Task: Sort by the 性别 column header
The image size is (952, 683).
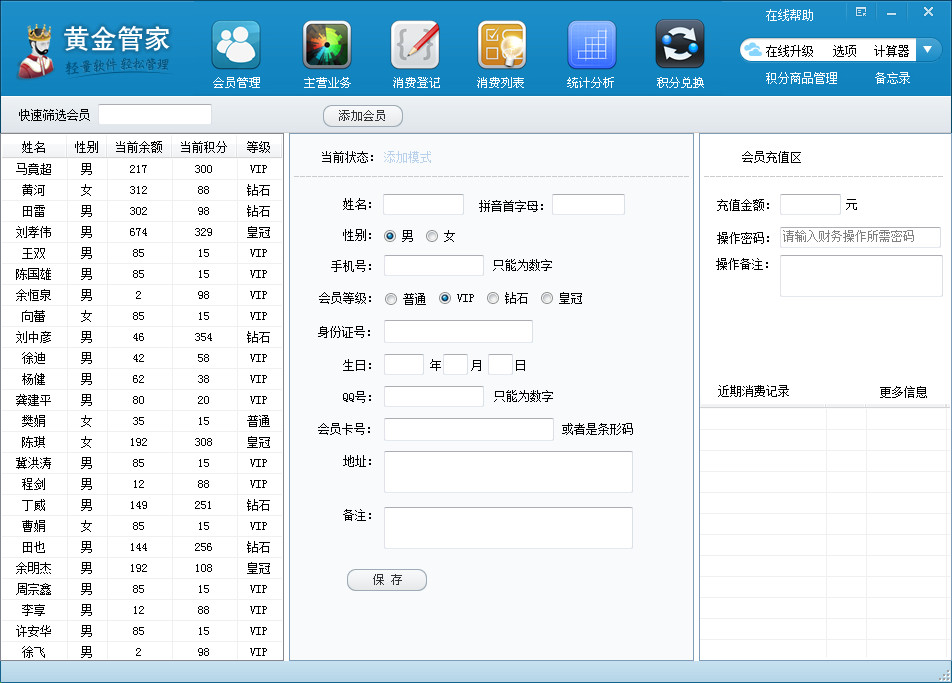Action: (x=86, y=148)
